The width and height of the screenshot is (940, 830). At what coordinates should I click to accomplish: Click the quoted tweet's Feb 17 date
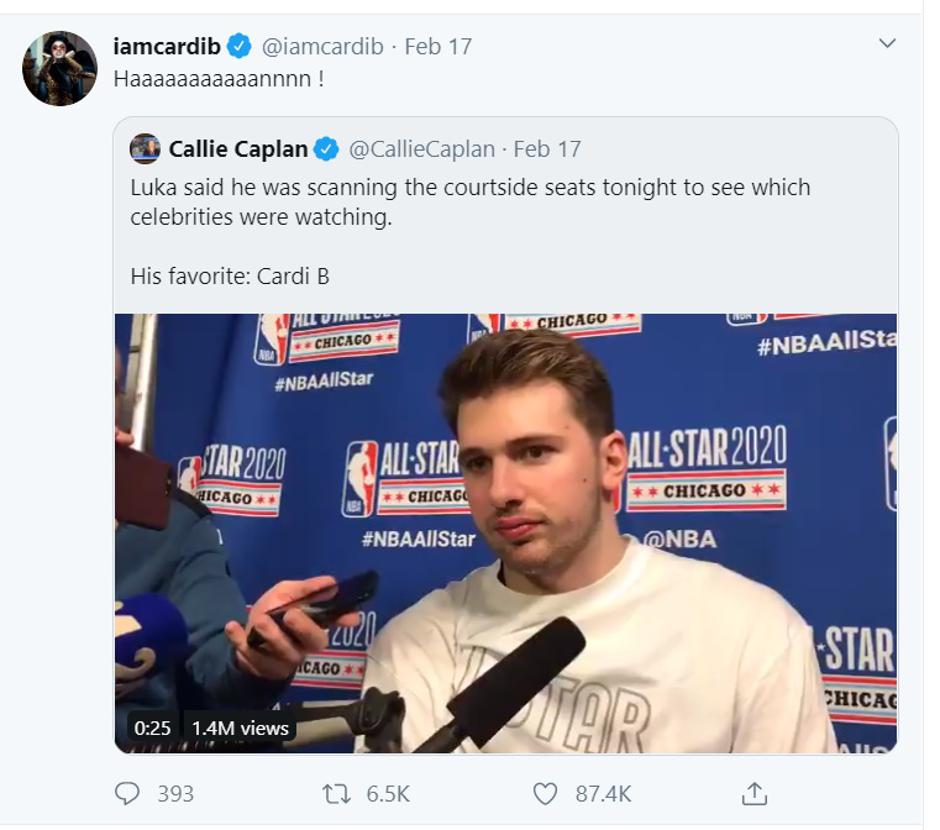pyautogui.click(x=547, y=150)
